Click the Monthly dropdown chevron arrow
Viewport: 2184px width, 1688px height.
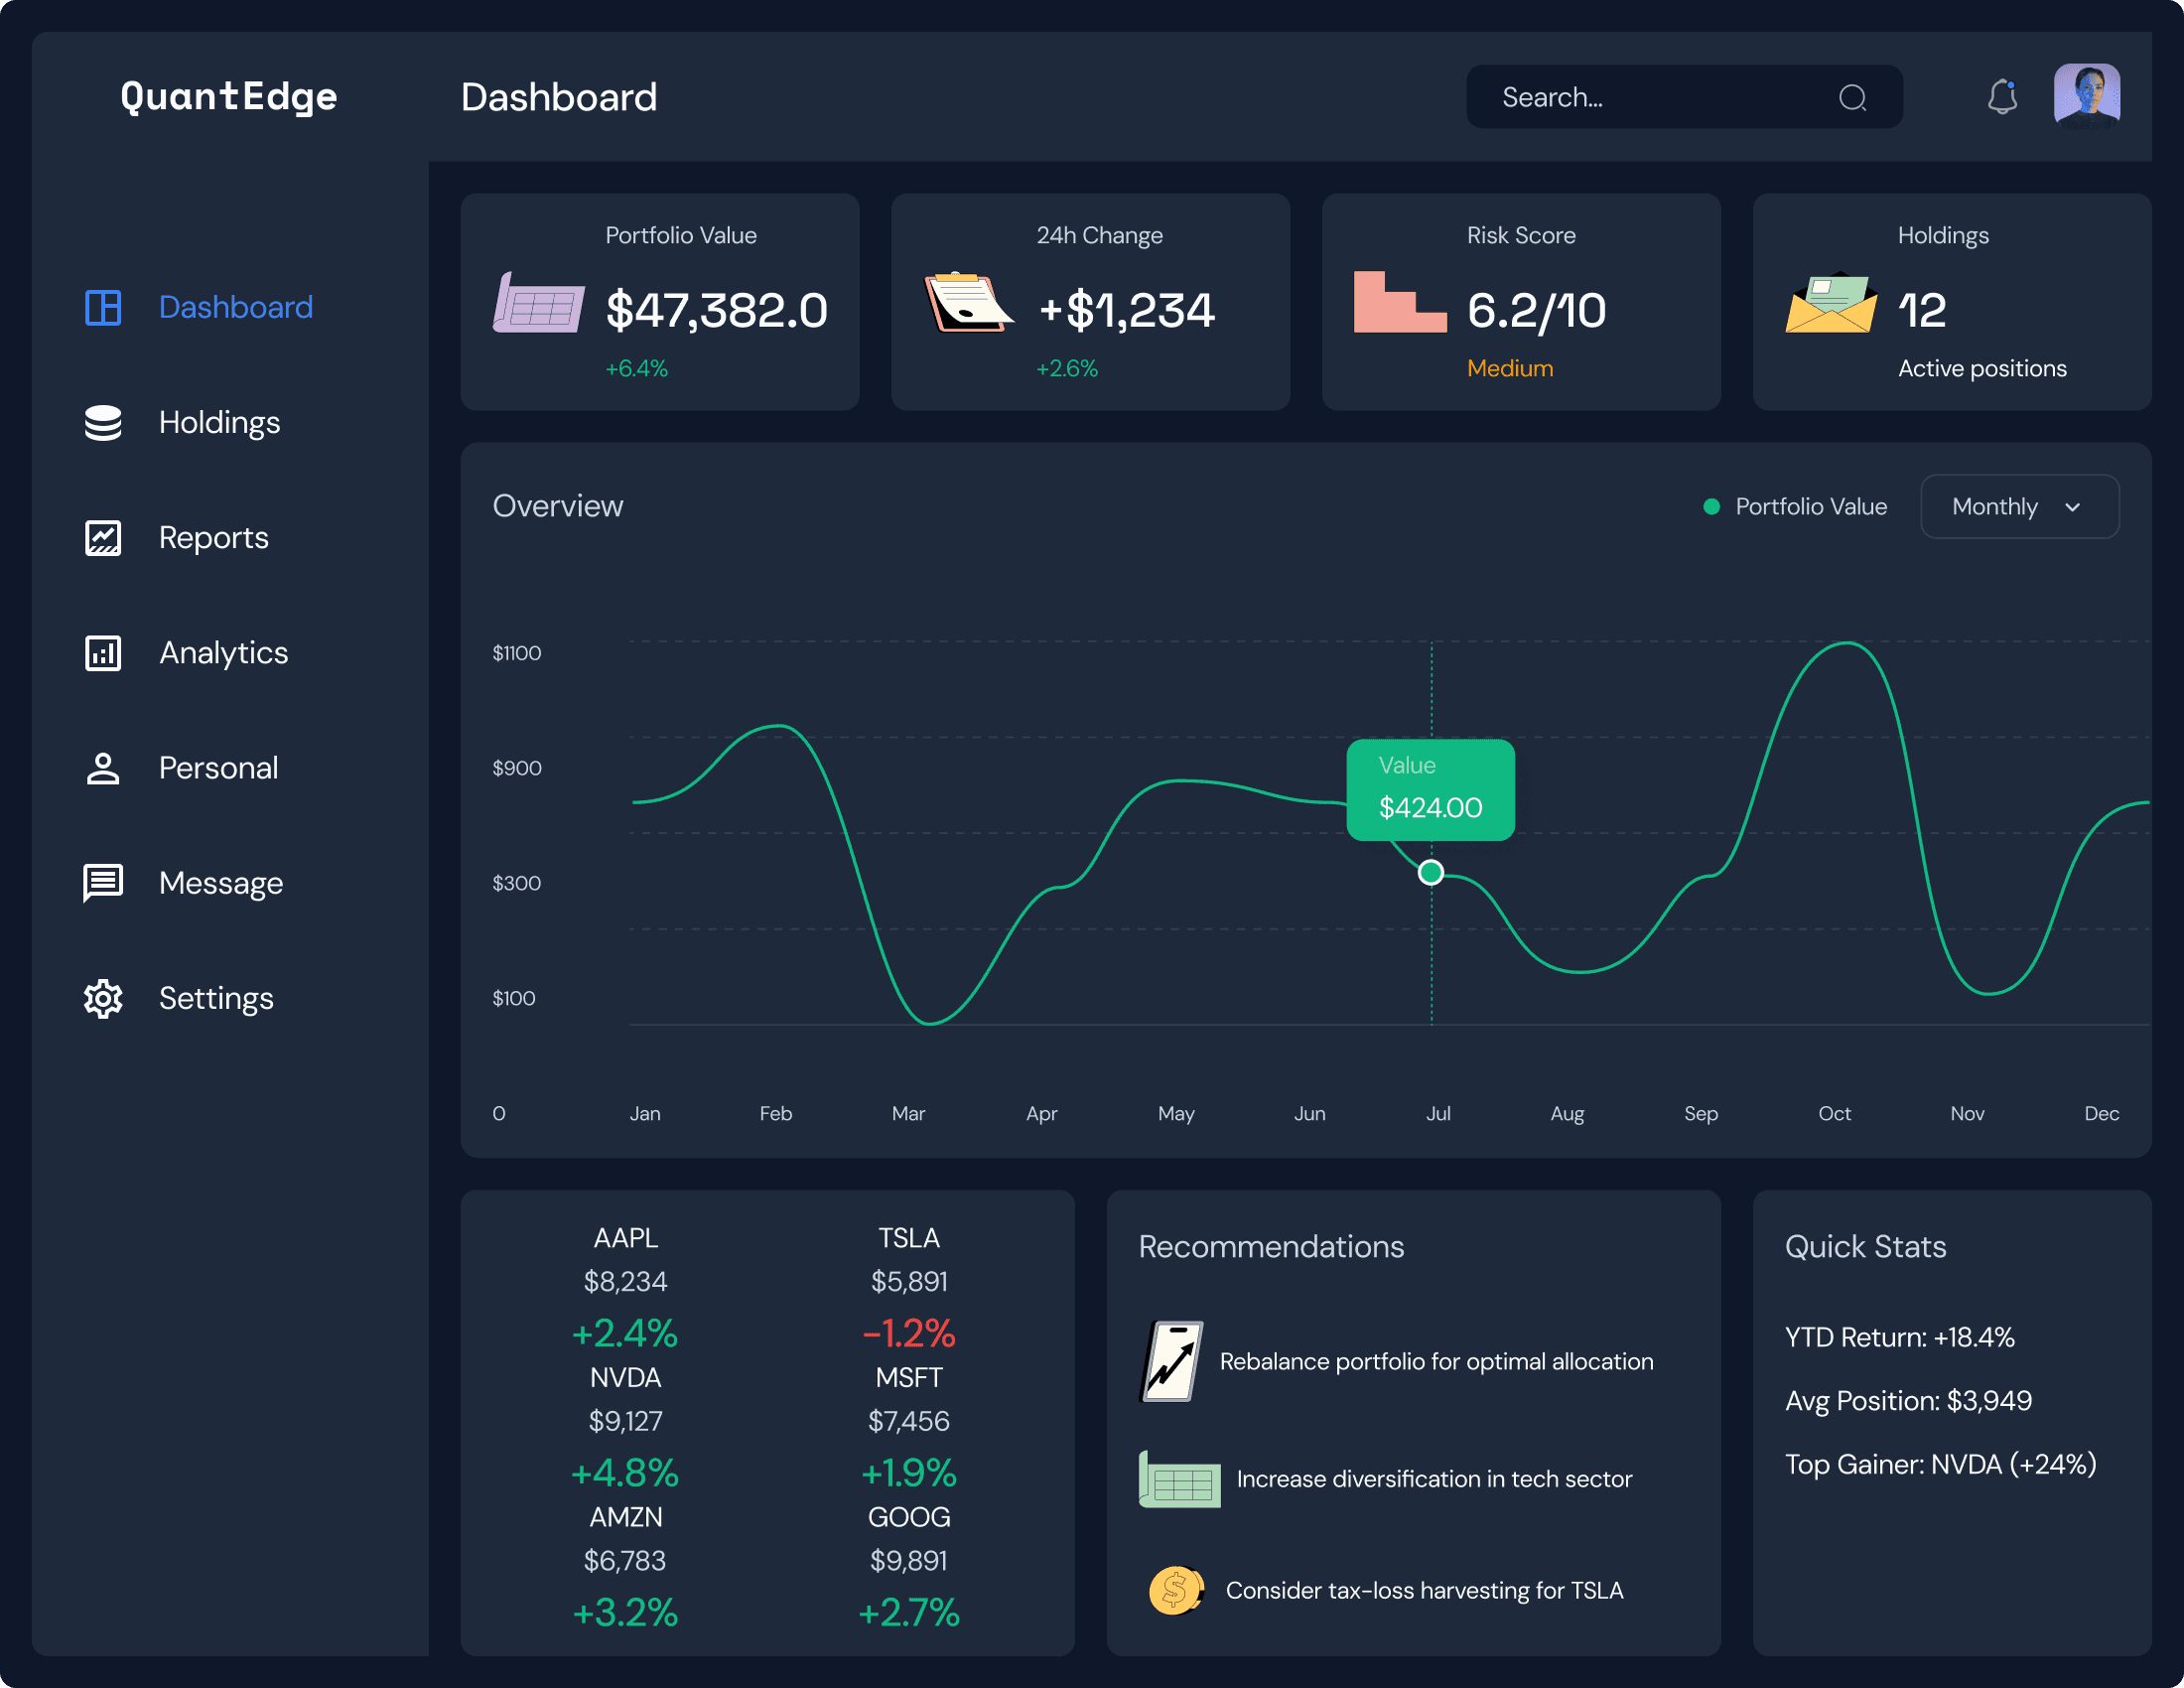click(2072, 507)
